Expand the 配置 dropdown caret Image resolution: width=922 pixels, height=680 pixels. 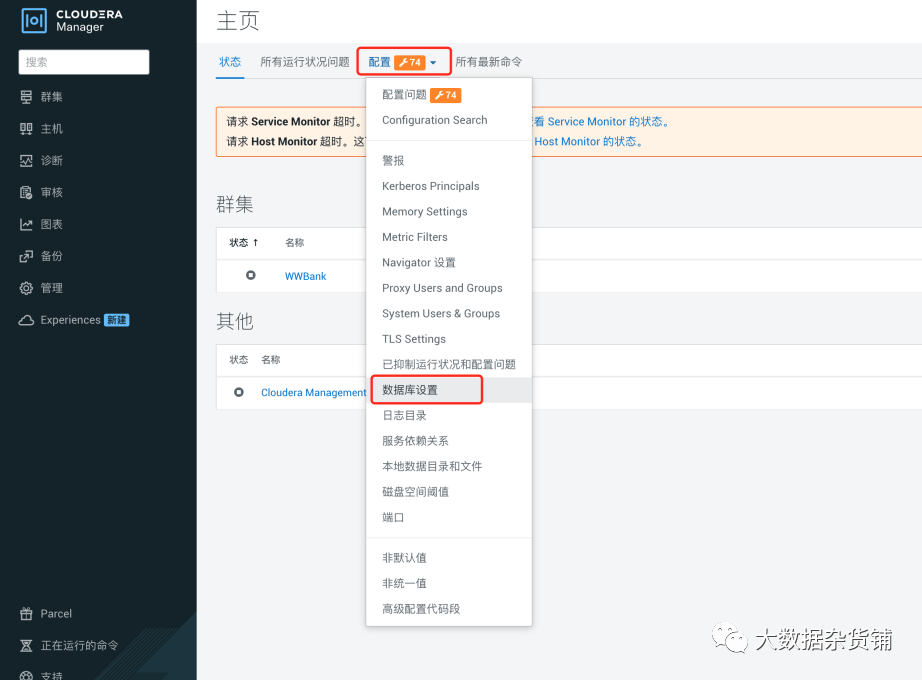tap(433, 63)
